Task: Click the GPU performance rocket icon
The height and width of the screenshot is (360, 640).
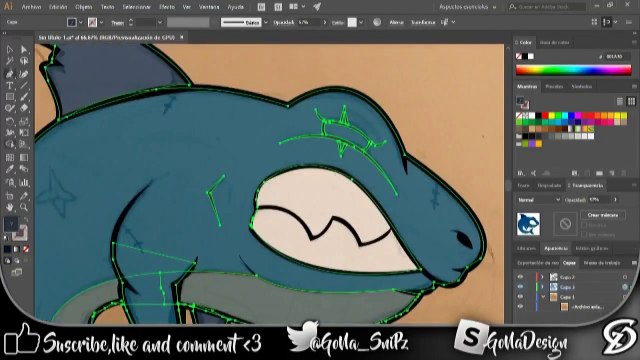Action: (317, 7)
